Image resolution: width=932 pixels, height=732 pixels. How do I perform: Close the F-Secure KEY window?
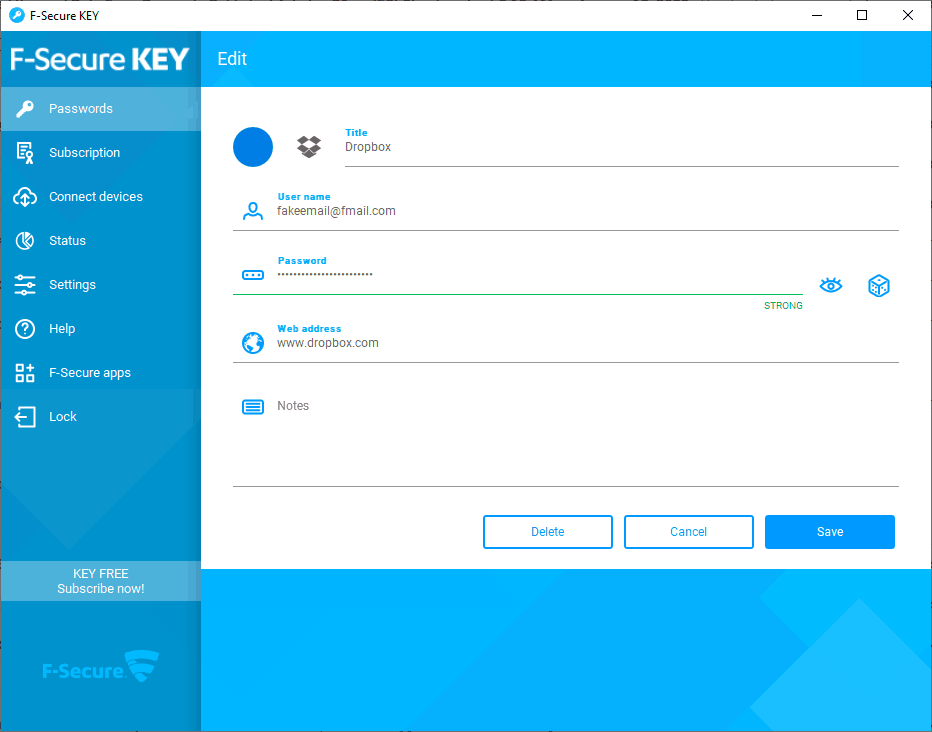pyautogui.click(x=908, y=15)
